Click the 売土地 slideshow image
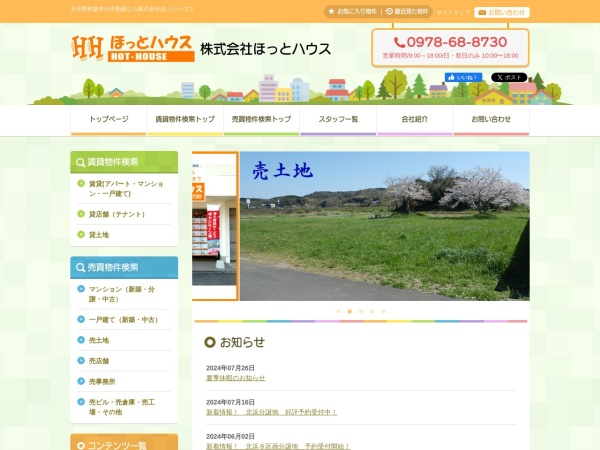The height and width of the screenshot is (450, 600). 385,226
